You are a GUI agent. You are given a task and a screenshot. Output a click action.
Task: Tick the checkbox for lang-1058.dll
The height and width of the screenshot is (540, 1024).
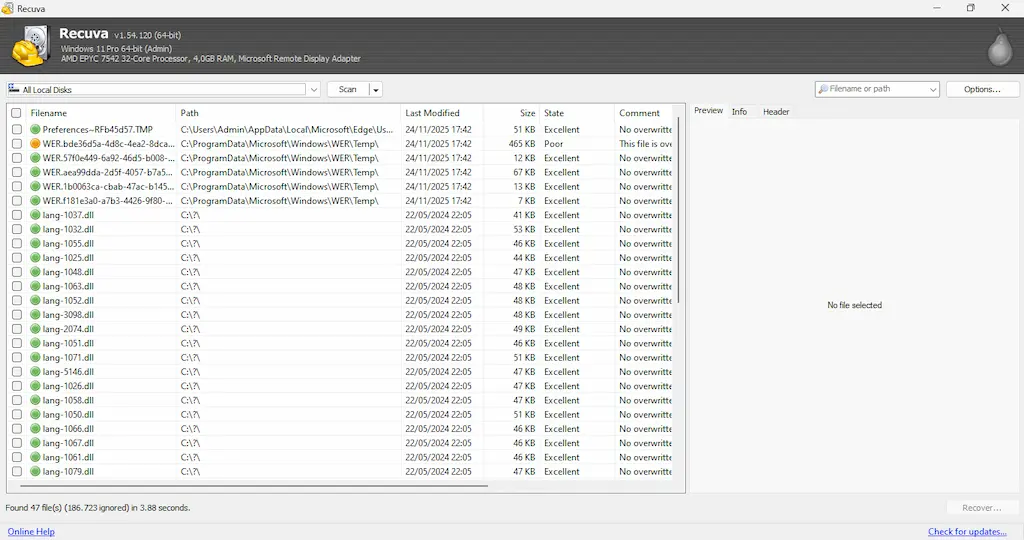[17, 400]
